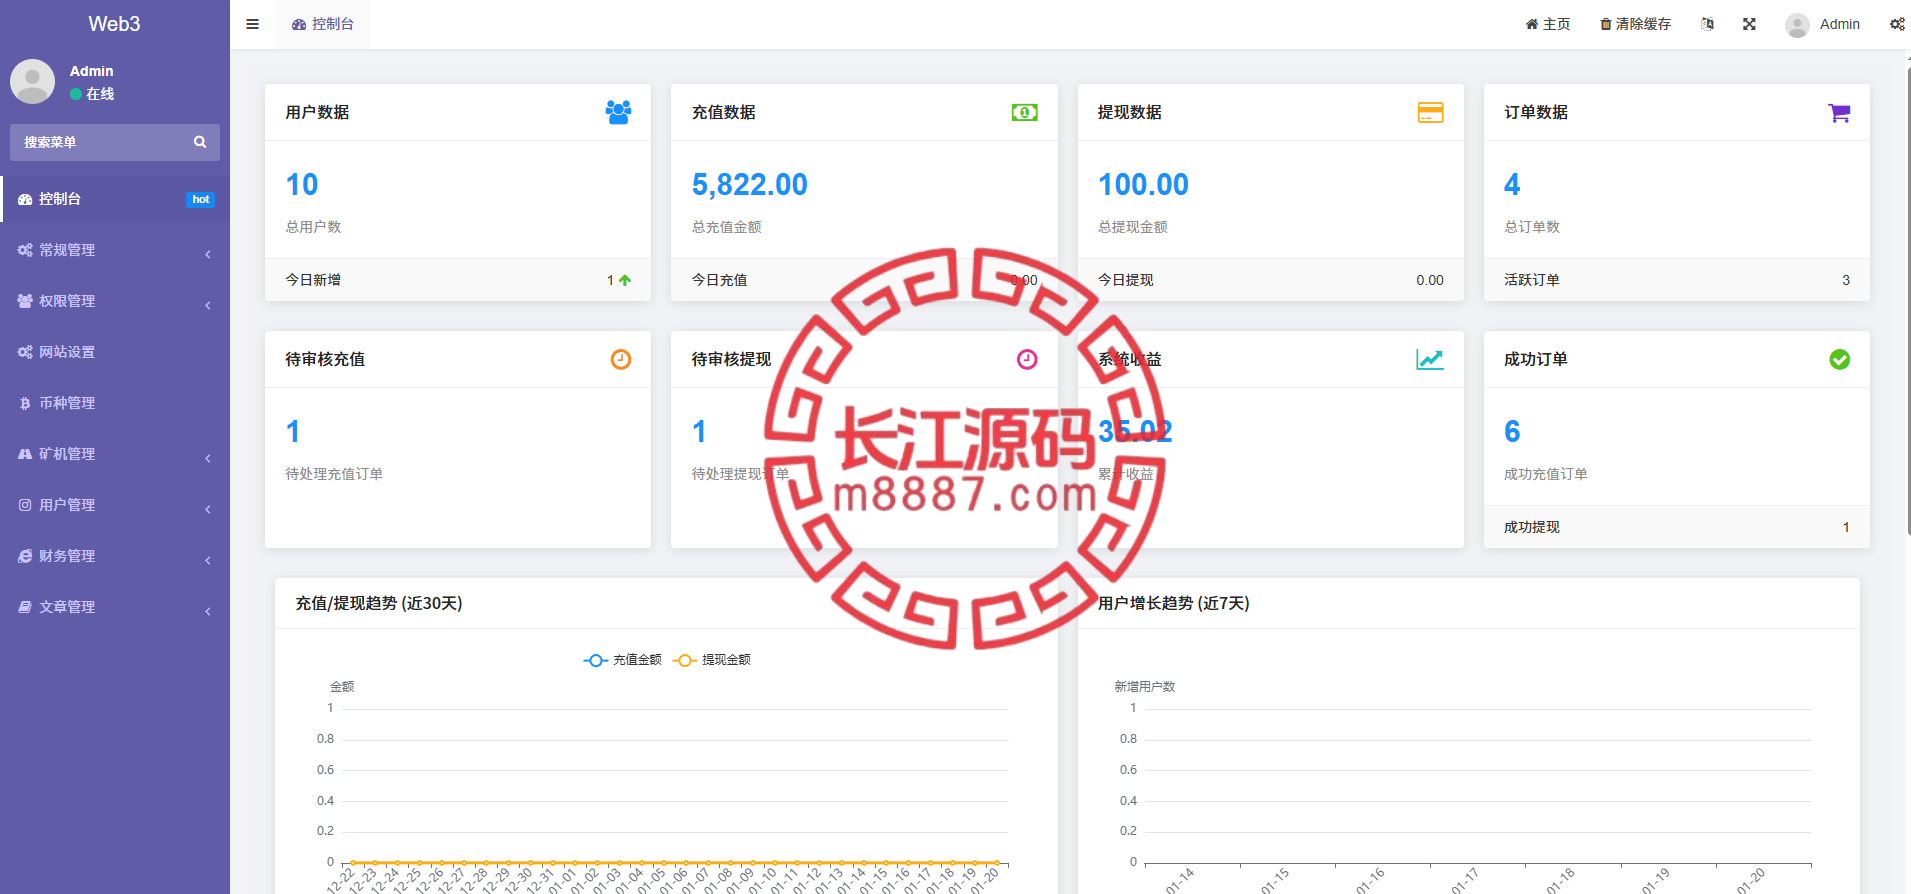Click the bitcoin icon beside 币种管理
1911x894 pixels.
[x=25, y=403]
